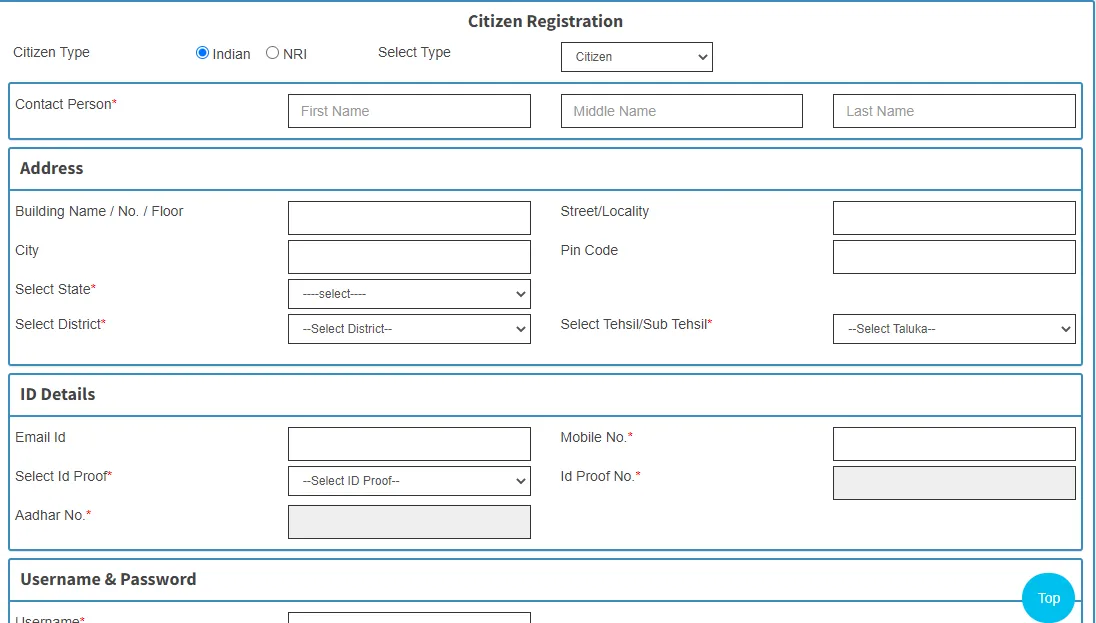Click the Username input field
The width and height of the screenshot is (1096, 623).
(x=409, y=618)
